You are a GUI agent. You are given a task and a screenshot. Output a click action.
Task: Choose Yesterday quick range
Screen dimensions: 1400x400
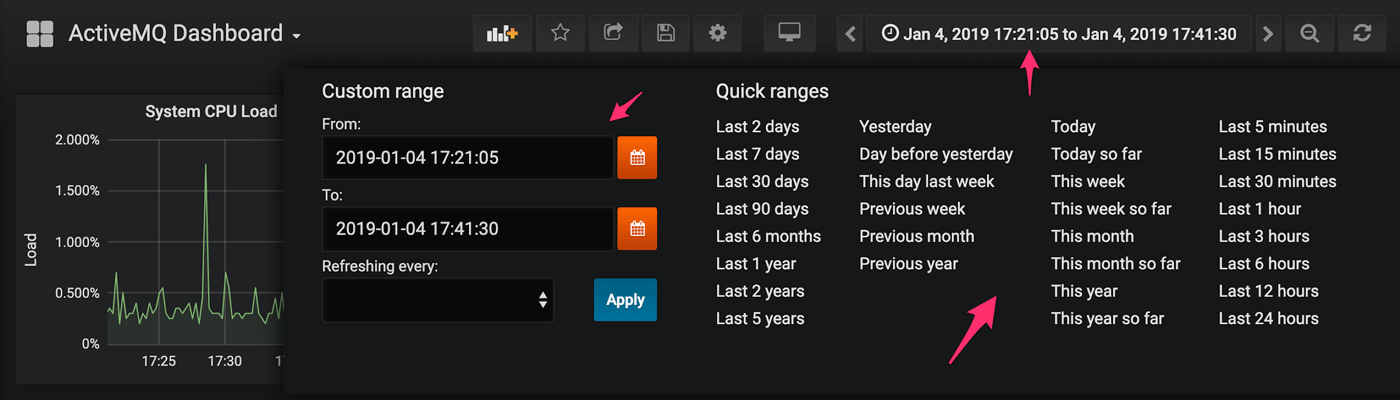pyautogui.click(x=895, y=127)
